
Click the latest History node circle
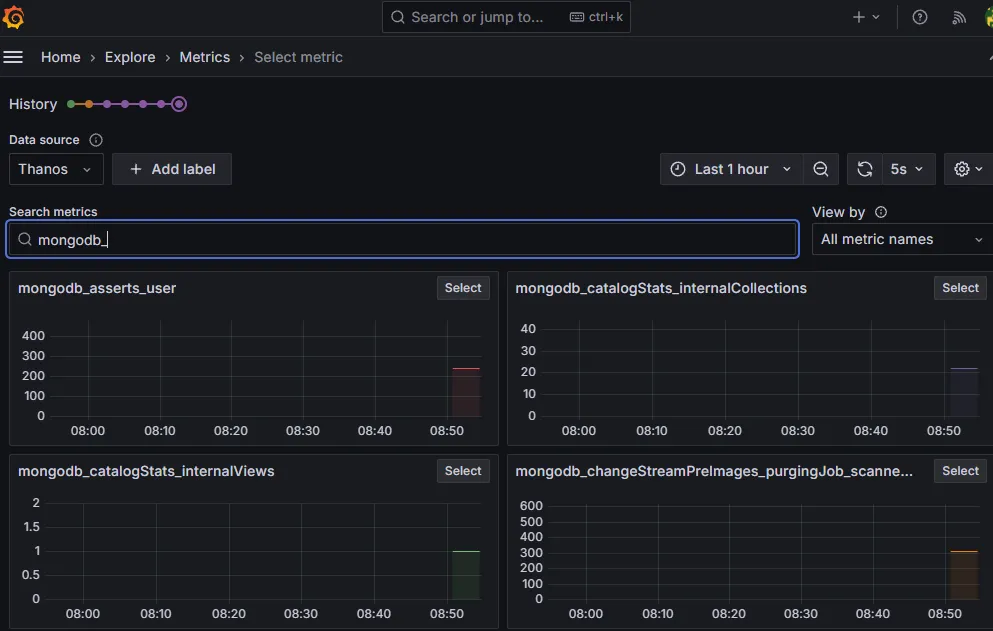coord(179,103)
